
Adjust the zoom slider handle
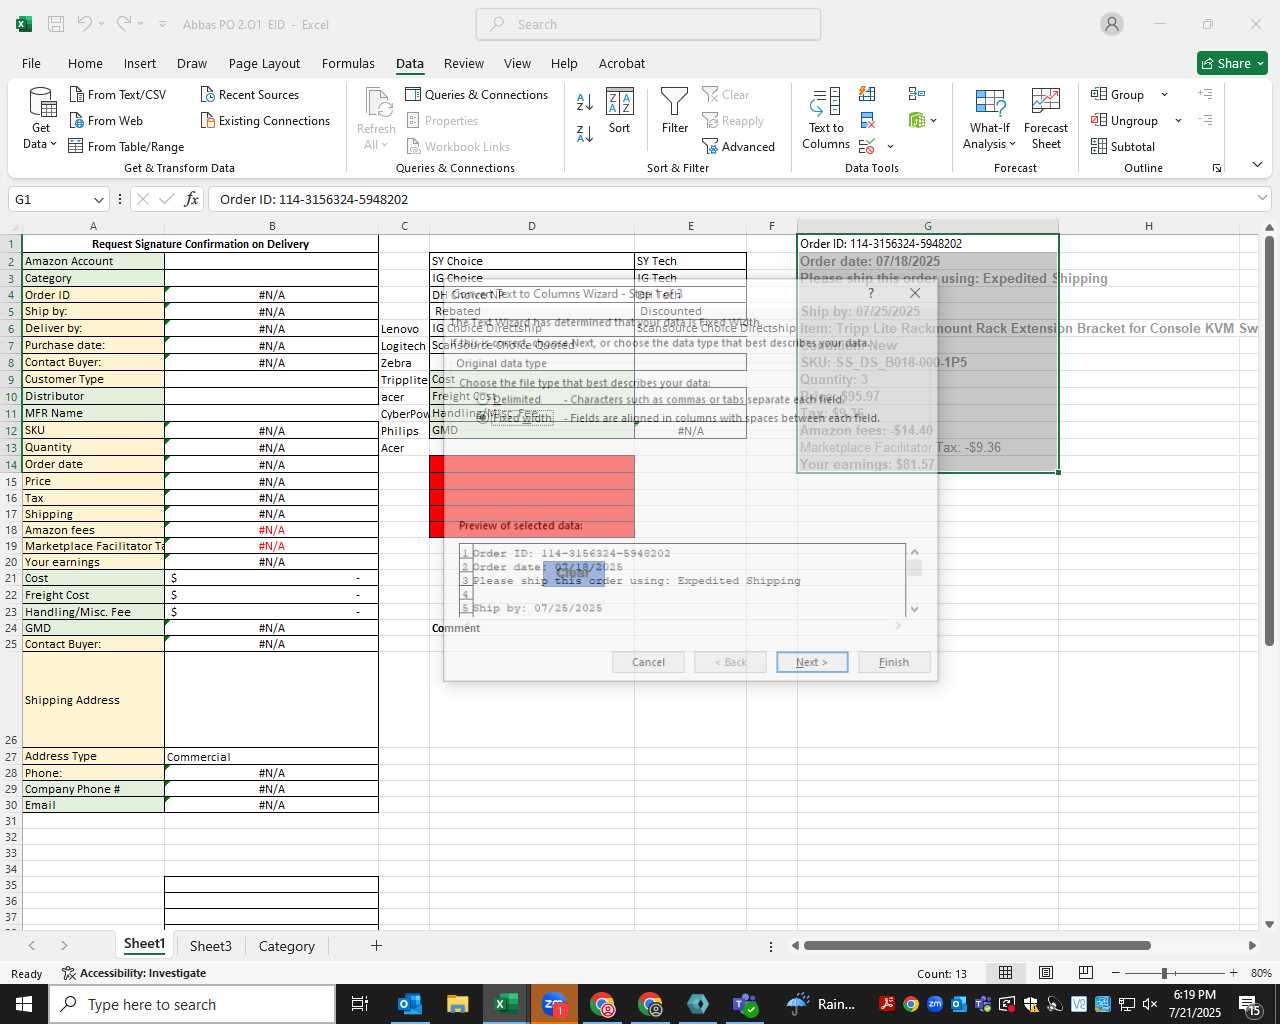pos(1164,973)
